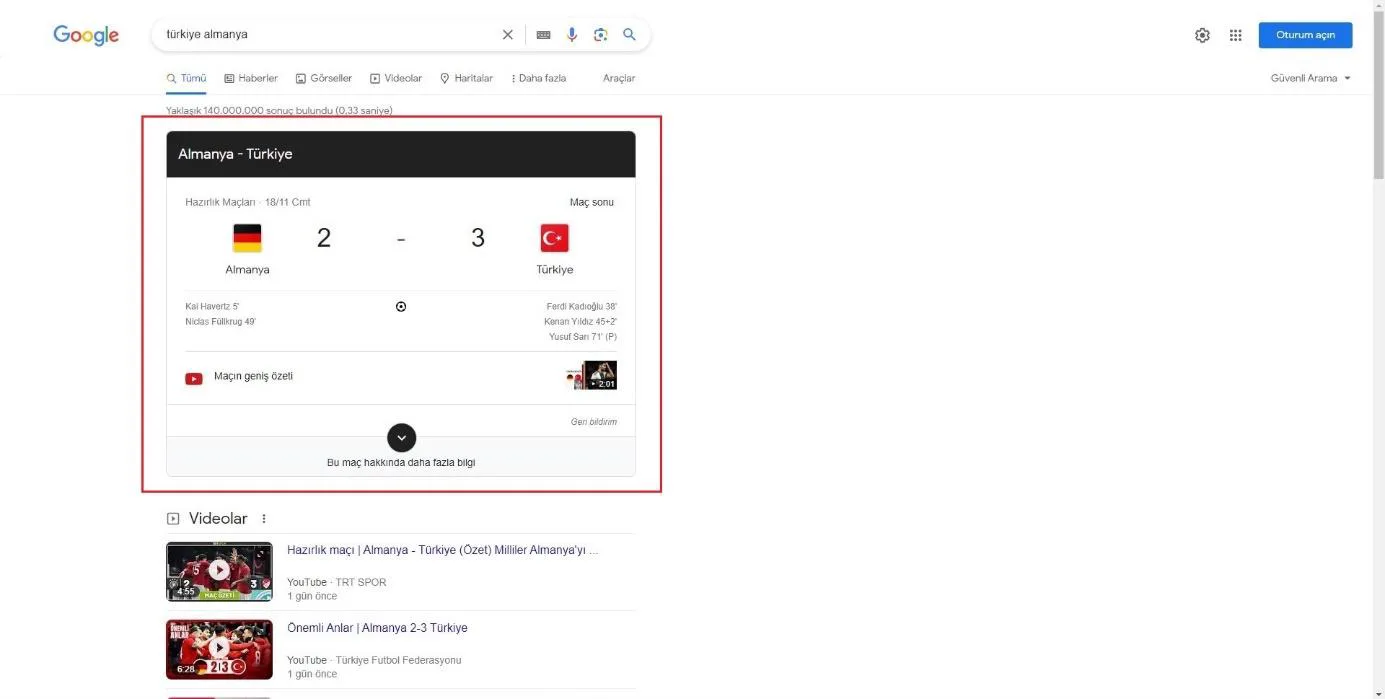Open 'Hazırlık maçı | Almanya - Türkiye (Özet)' video link
Viewport: 1385px width, 699px height.
(443, 550)
